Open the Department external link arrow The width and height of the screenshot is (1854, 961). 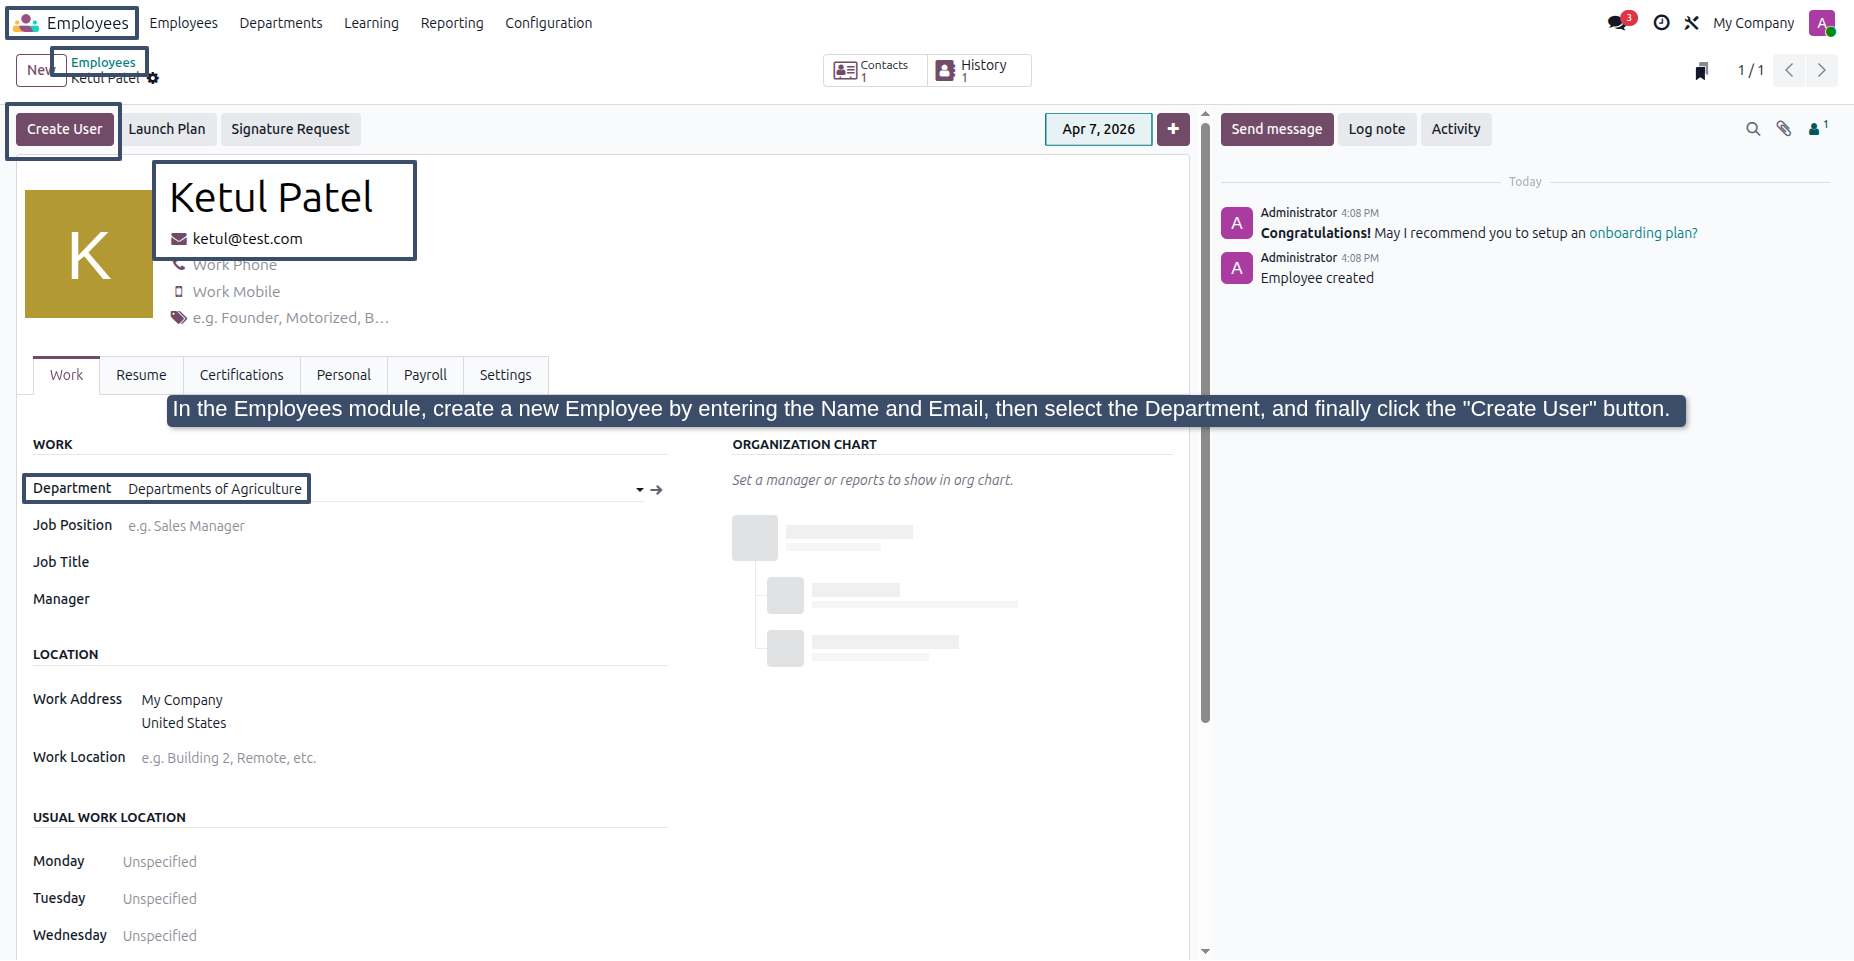[656, 490]
